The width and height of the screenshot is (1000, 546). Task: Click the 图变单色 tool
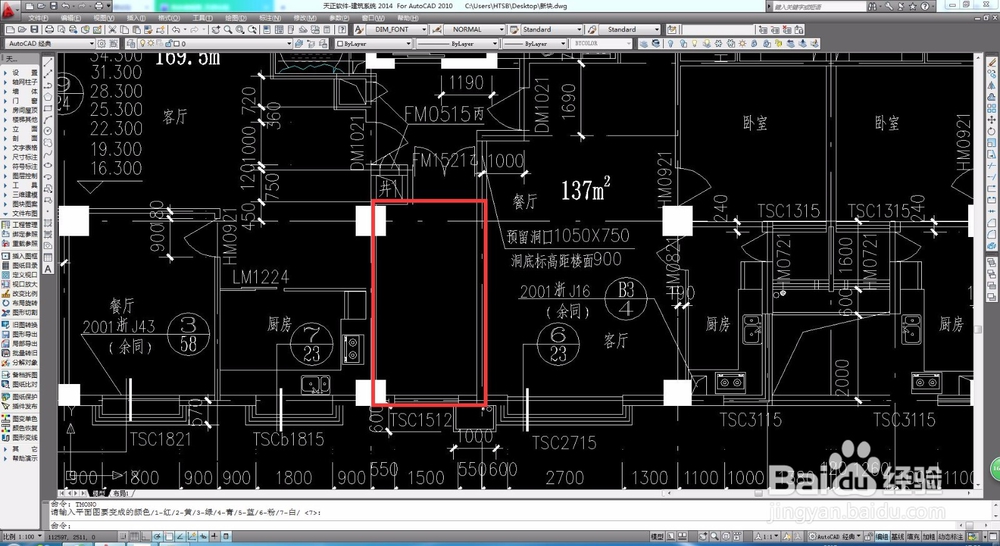(x=20, y=418)
